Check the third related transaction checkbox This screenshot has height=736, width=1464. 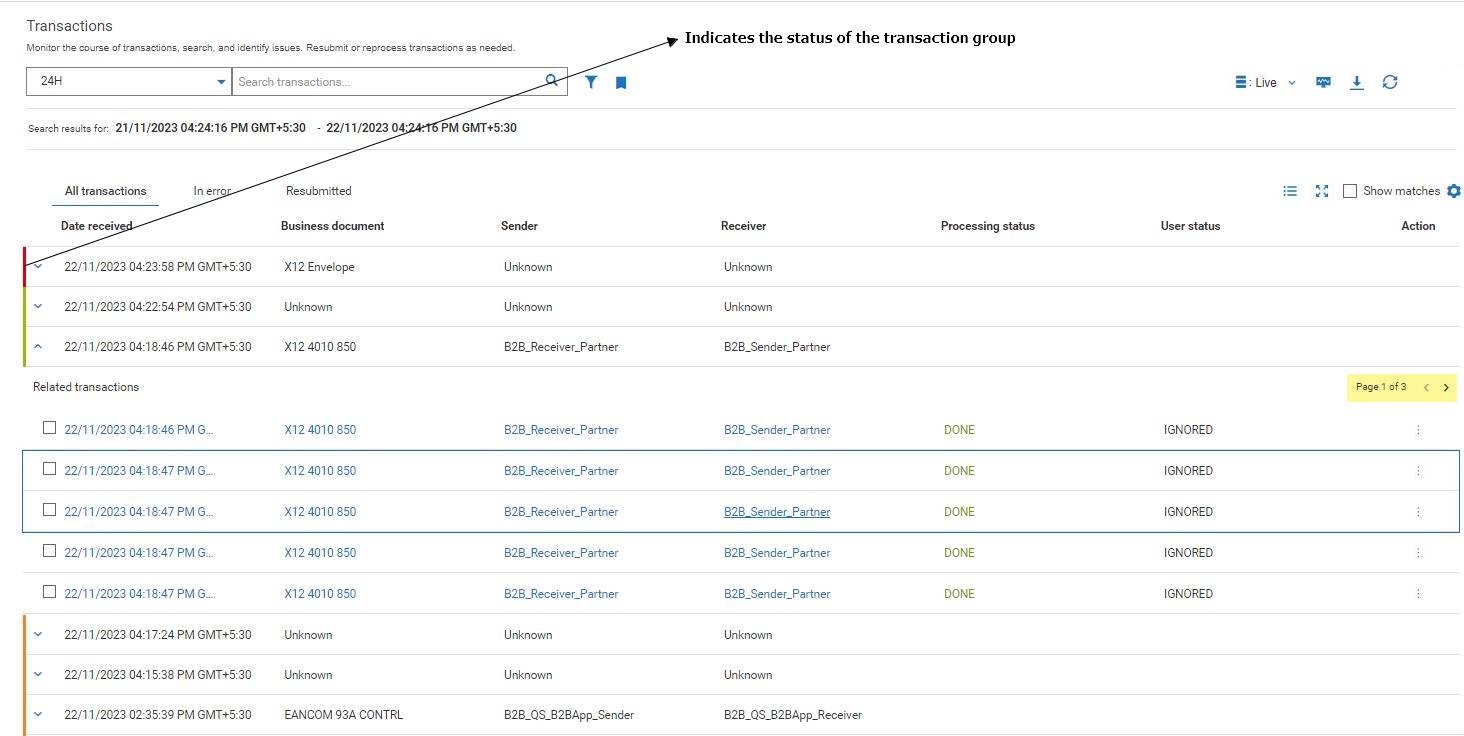49,510
